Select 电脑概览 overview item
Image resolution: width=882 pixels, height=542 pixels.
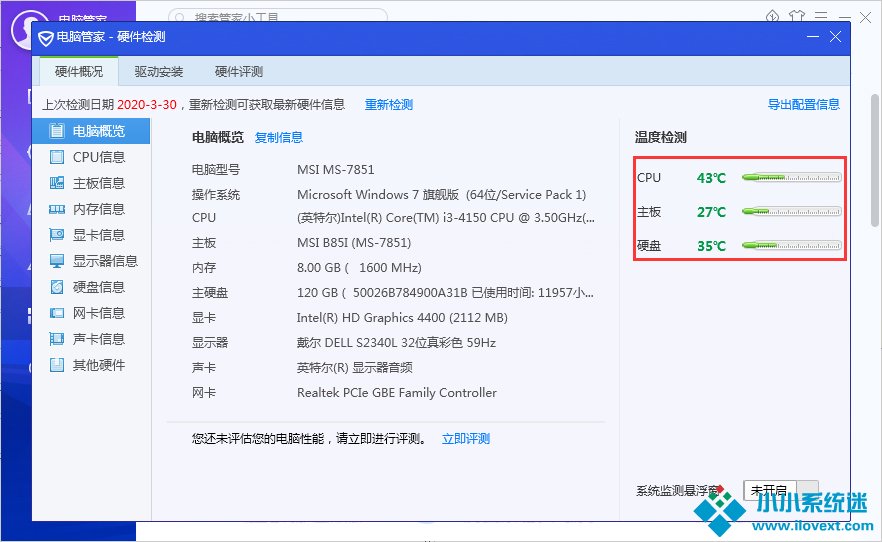98,131
